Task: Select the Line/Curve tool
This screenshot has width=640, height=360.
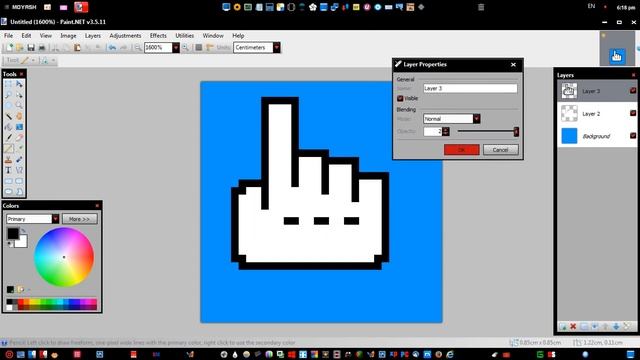Action: coord(19,170)
